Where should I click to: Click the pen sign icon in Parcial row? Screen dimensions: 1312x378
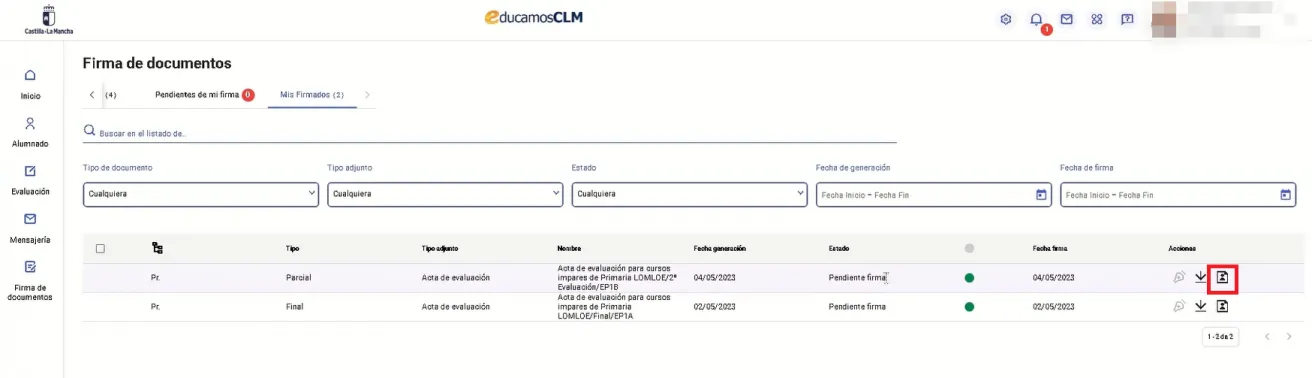(1179, 277)
